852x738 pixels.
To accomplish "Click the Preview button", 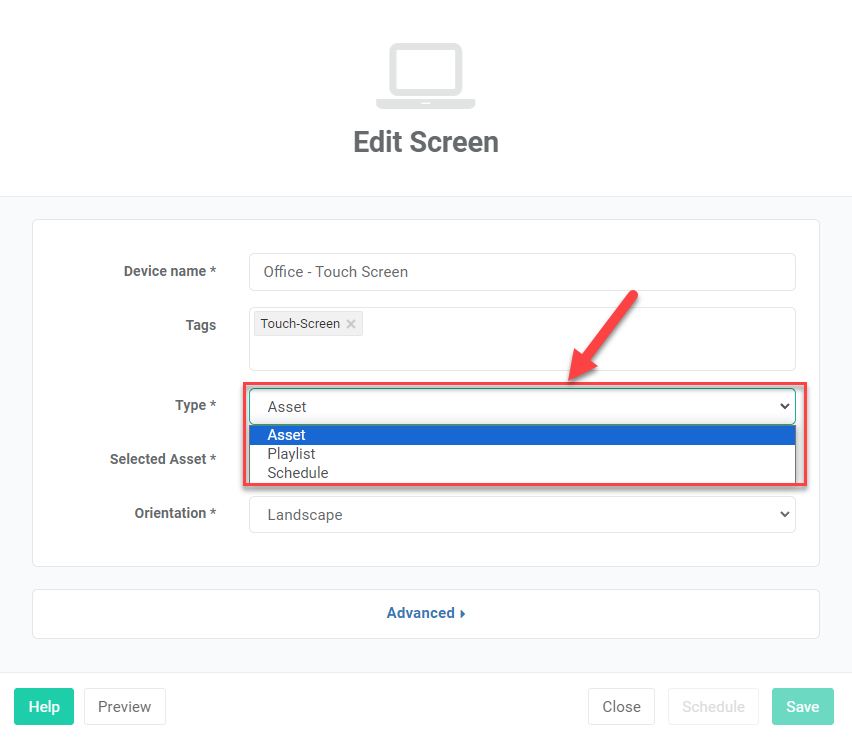I will click(x=124, y=706).
